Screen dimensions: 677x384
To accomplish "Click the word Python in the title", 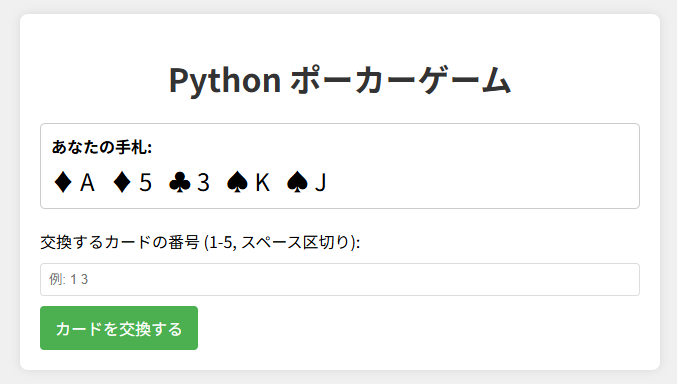I will click(225, 81).
